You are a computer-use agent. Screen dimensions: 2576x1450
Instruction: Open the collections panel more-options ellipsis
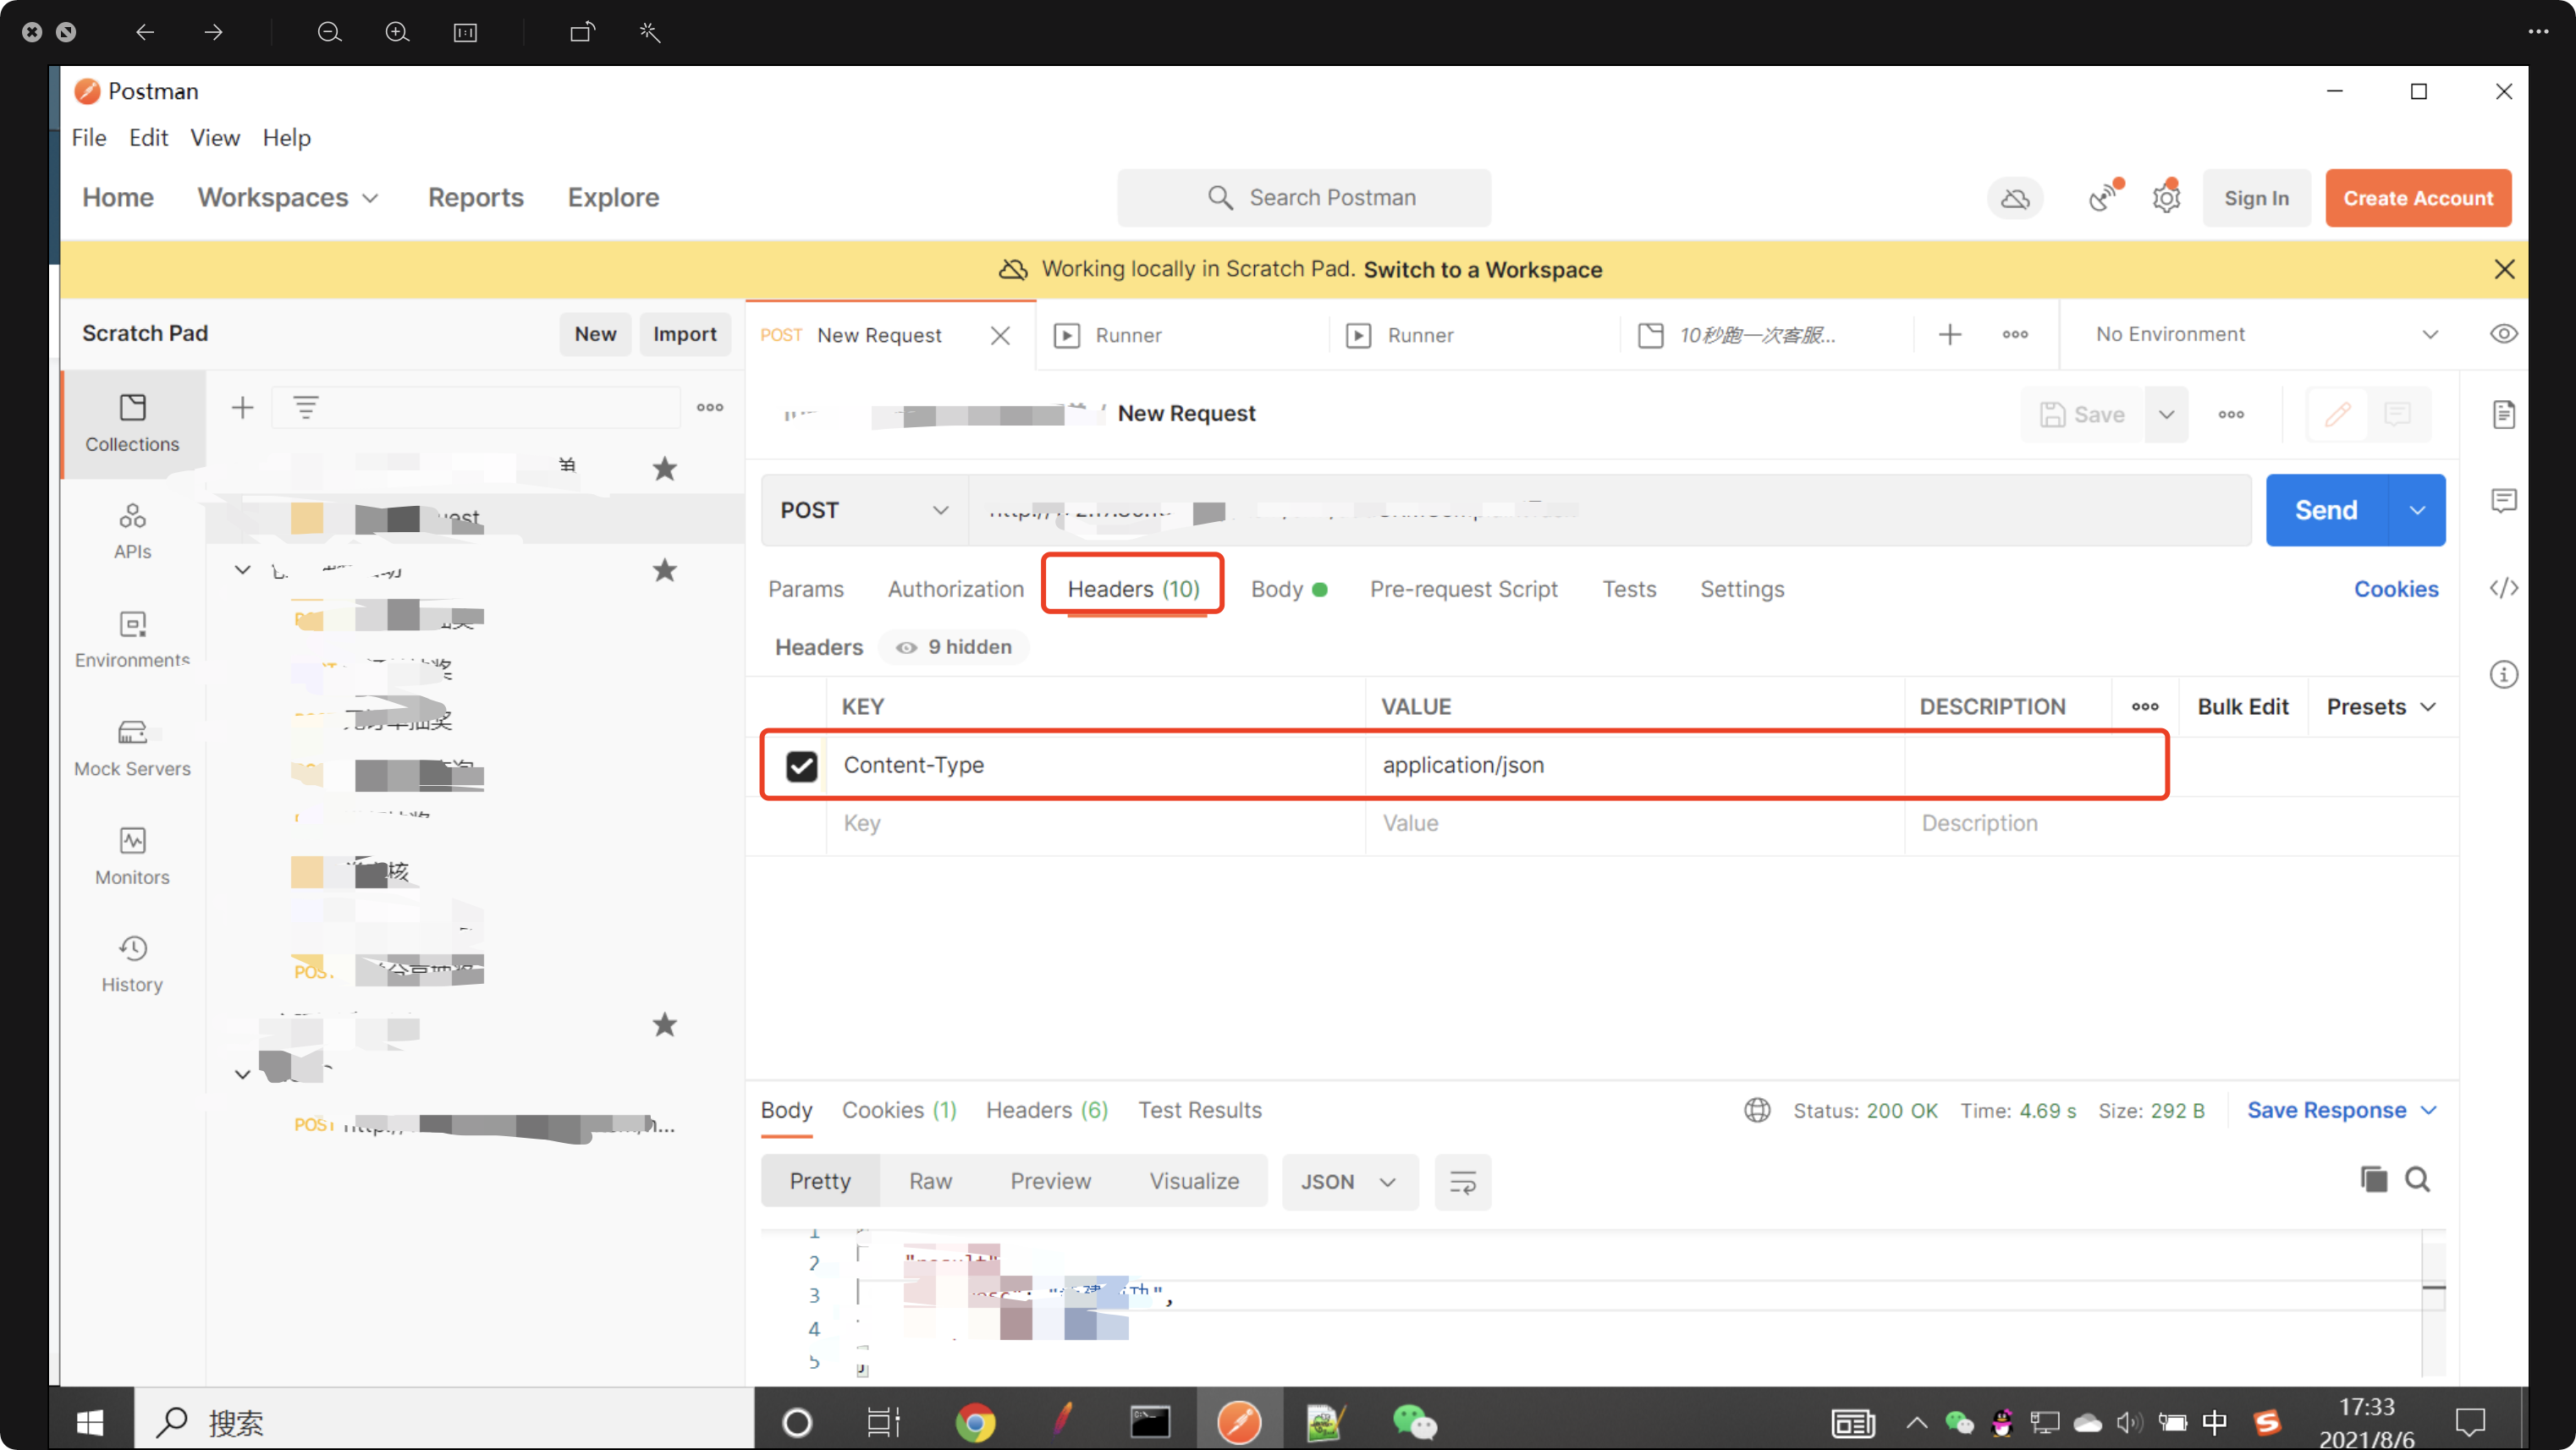(x=710, y=407)
